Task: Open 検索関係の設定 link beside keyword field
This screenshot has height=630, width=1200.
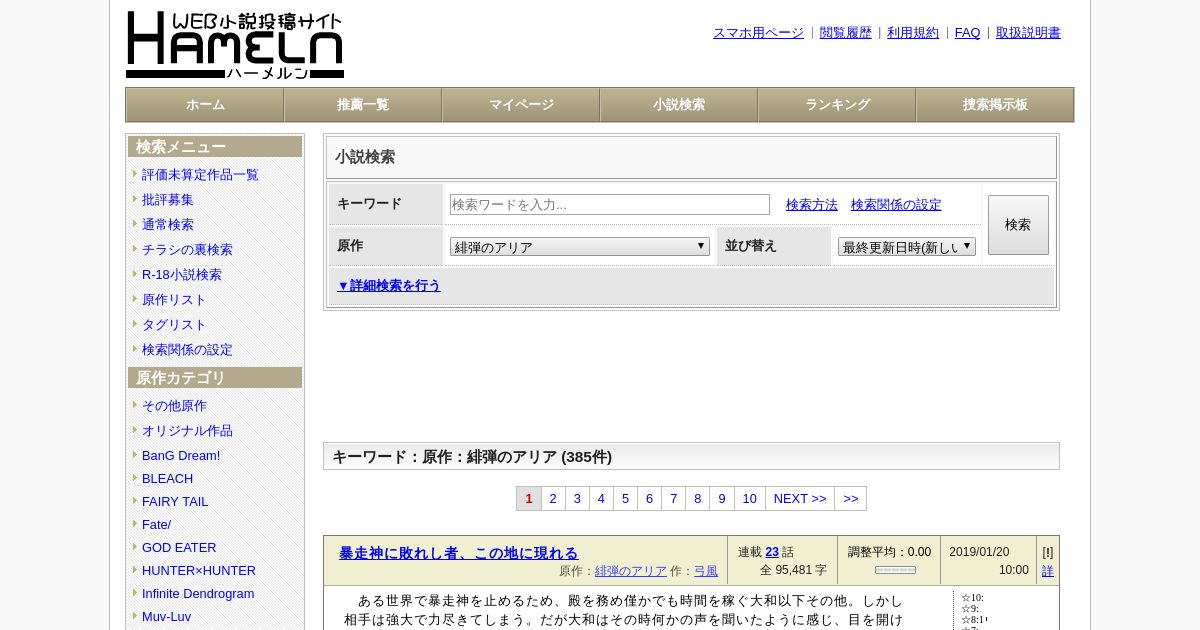Action: coord(896,204)
